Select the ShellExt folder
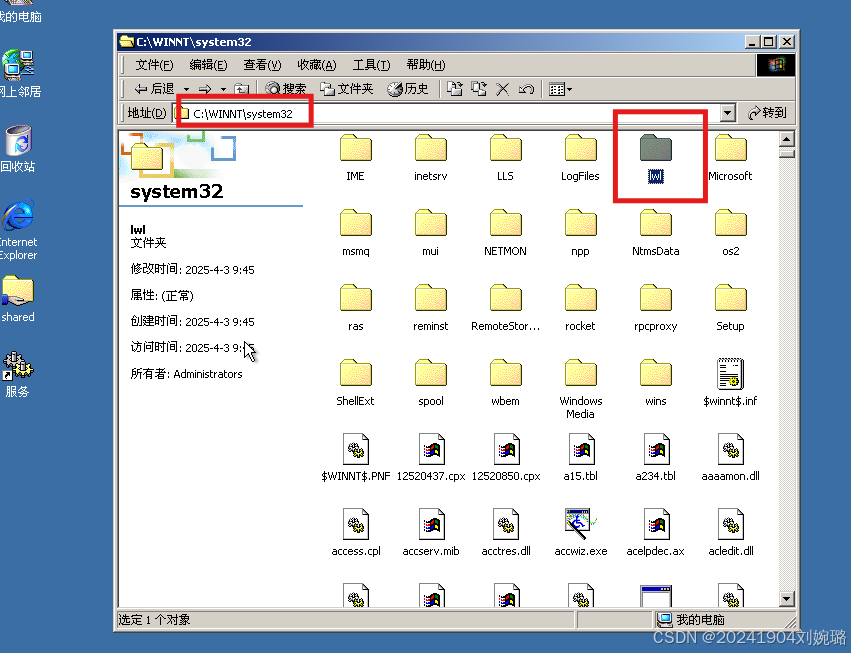 (355, 382)
